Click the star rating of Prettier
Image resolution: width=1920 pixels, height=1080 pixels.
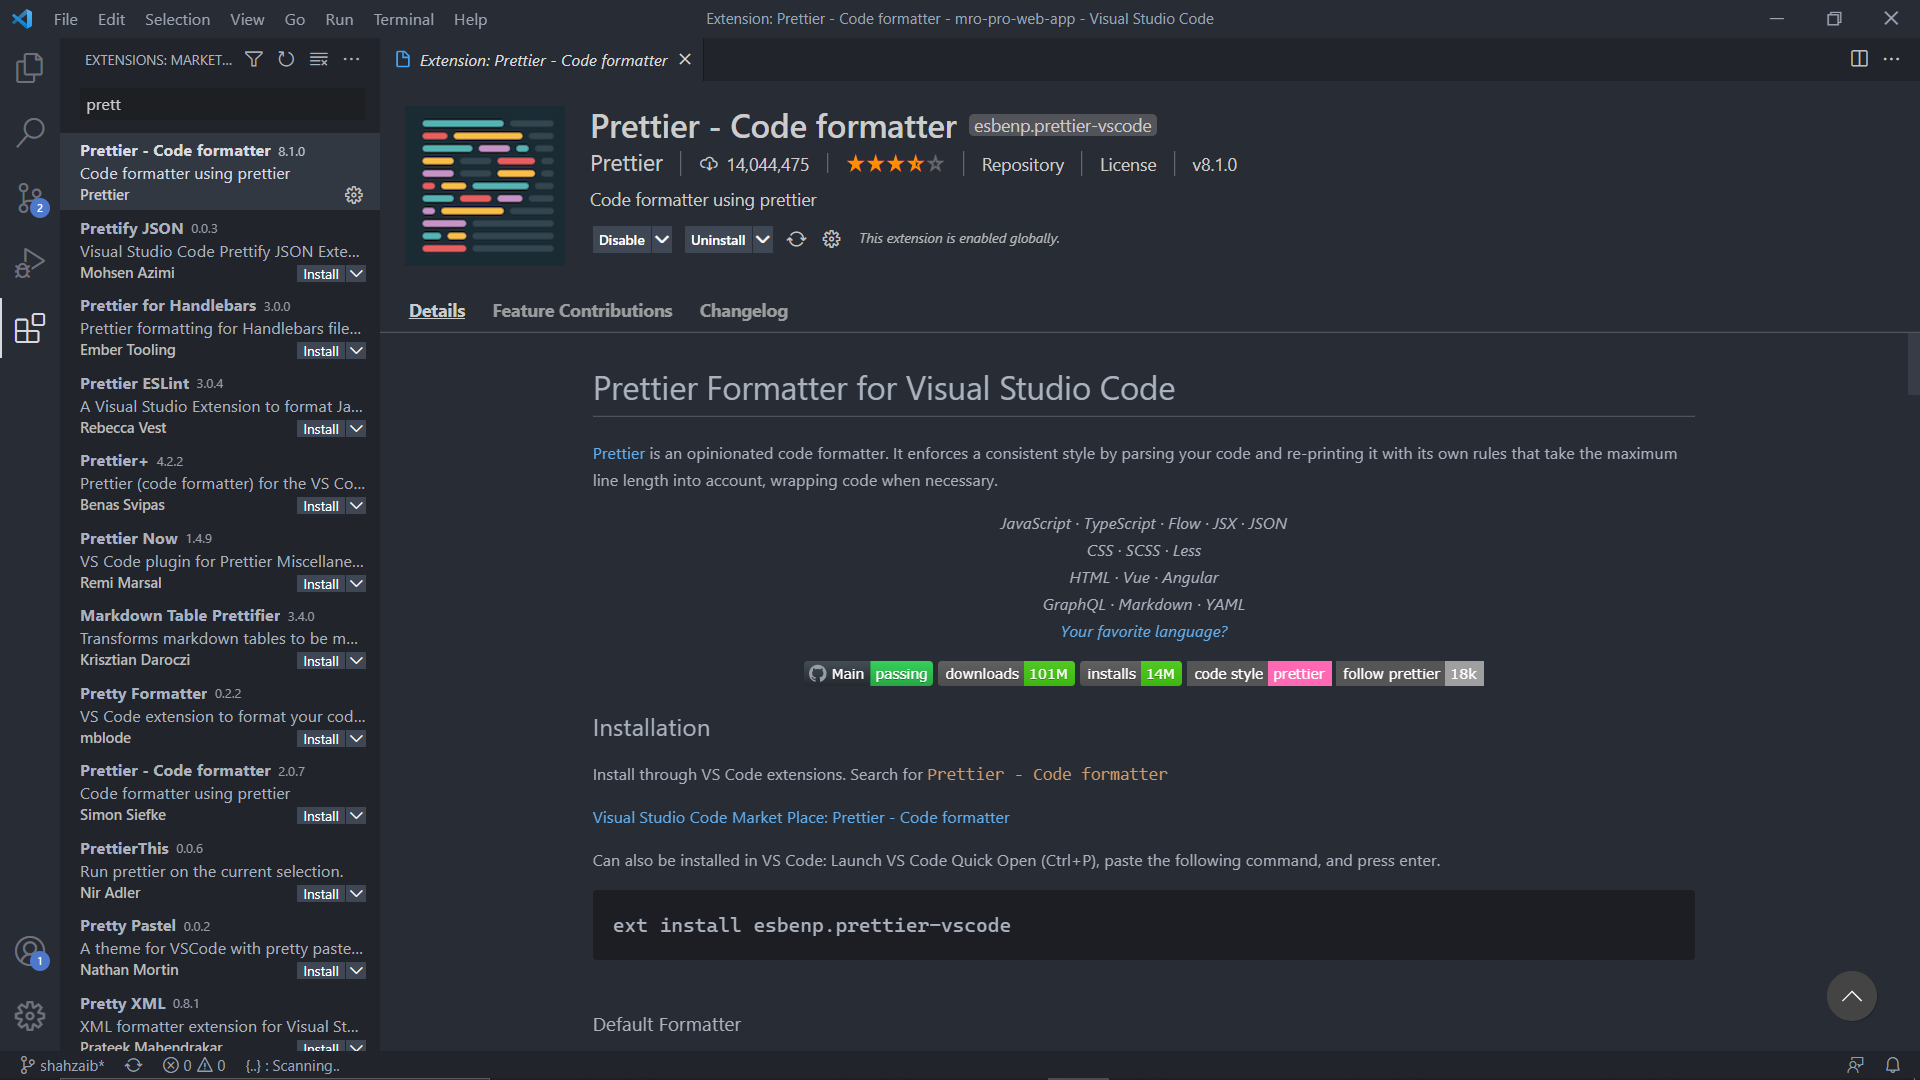tap(895, 164)
